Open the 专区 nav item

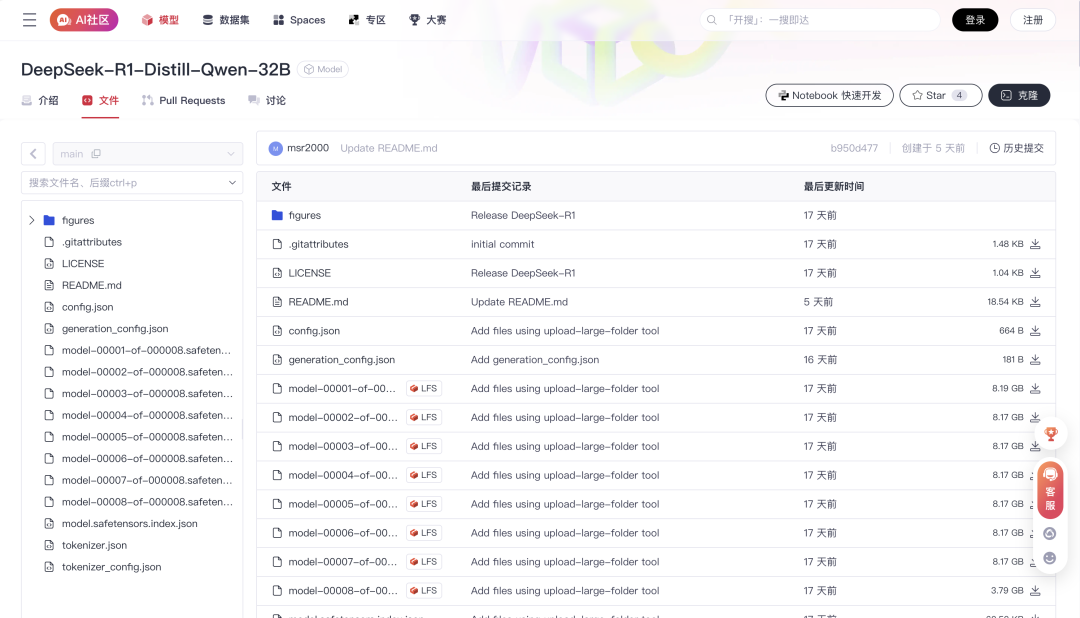[x=367, y=20]
